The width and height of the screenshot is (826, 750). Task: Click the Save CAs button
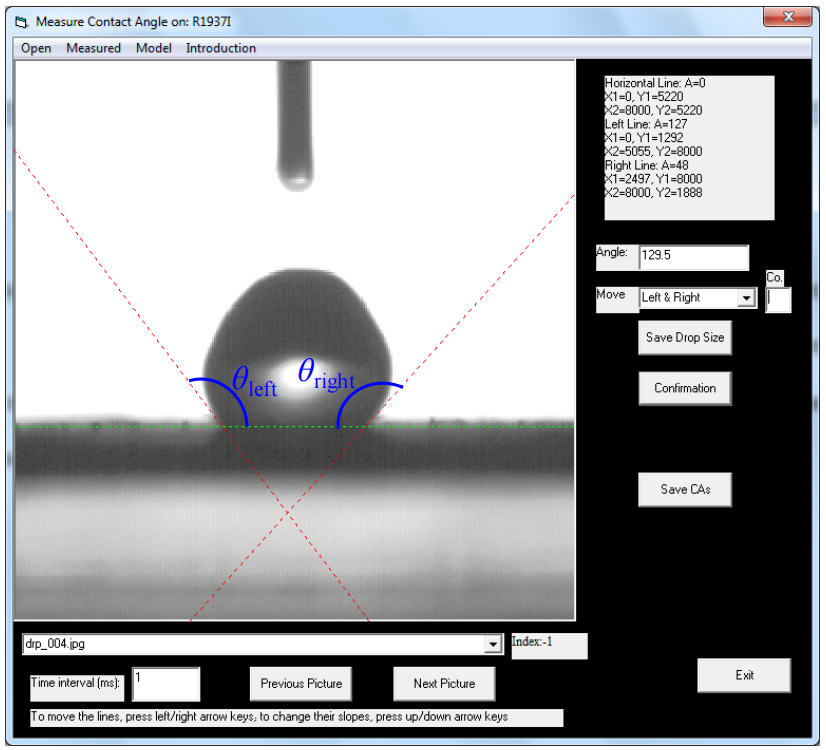[x=685, y=490]
